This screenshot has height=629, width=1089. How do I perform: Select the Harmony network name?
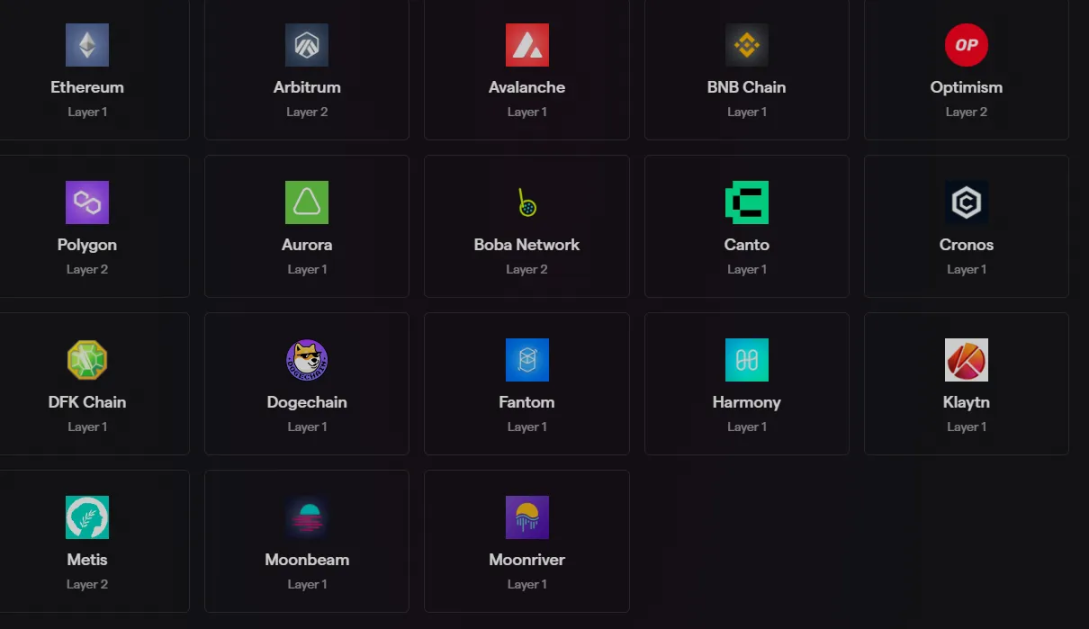746,402
